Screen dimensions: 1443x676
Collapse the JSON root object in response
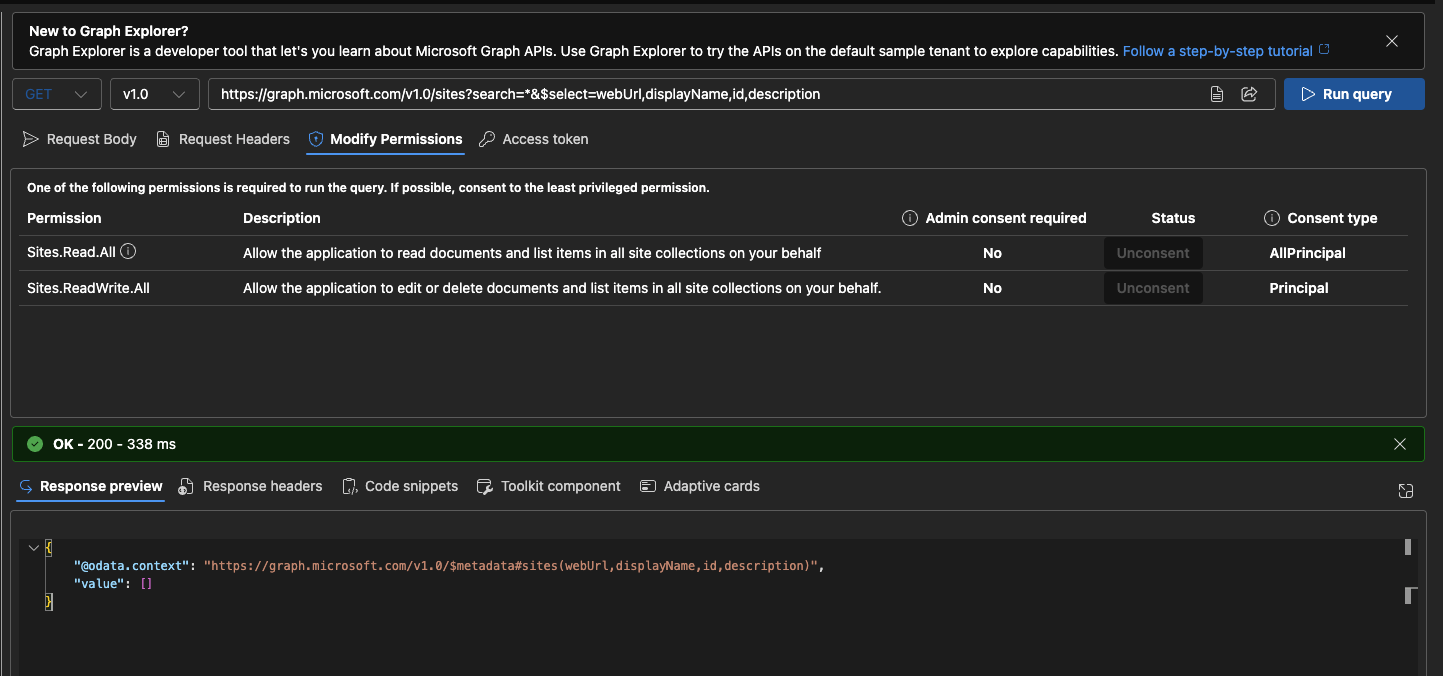coord(33,548)
